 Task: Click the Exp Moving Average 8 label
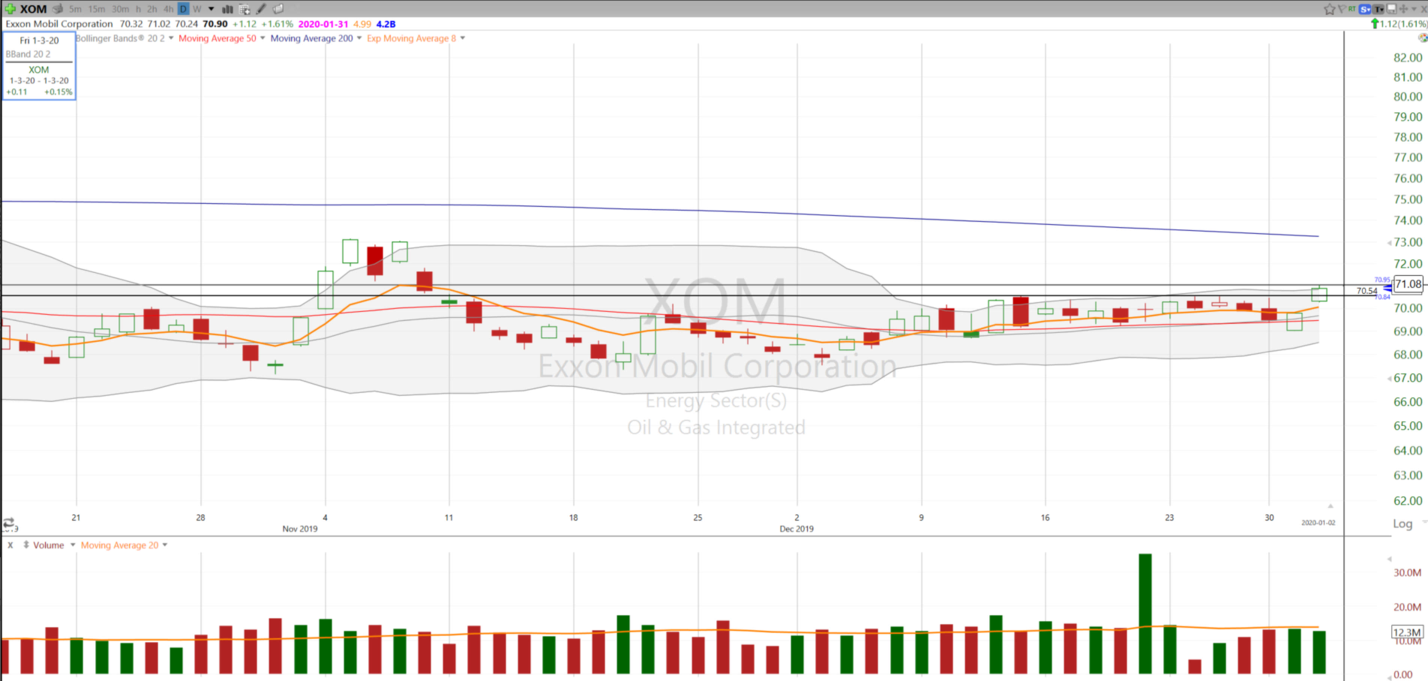tap(411, 38)
